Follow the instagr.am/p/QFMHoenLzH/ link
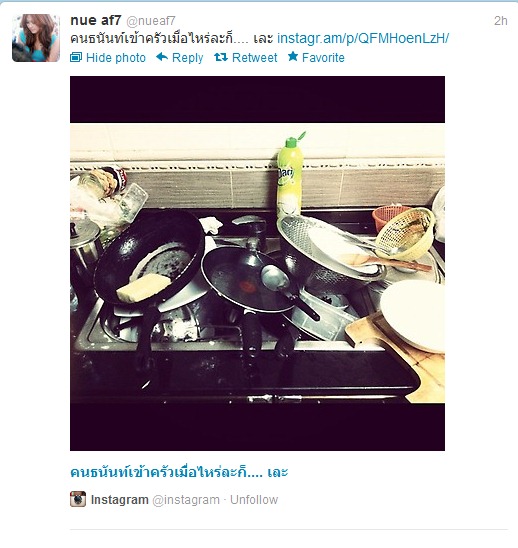Viewport: 518px width, 548px height. click(x=363, y=38)
